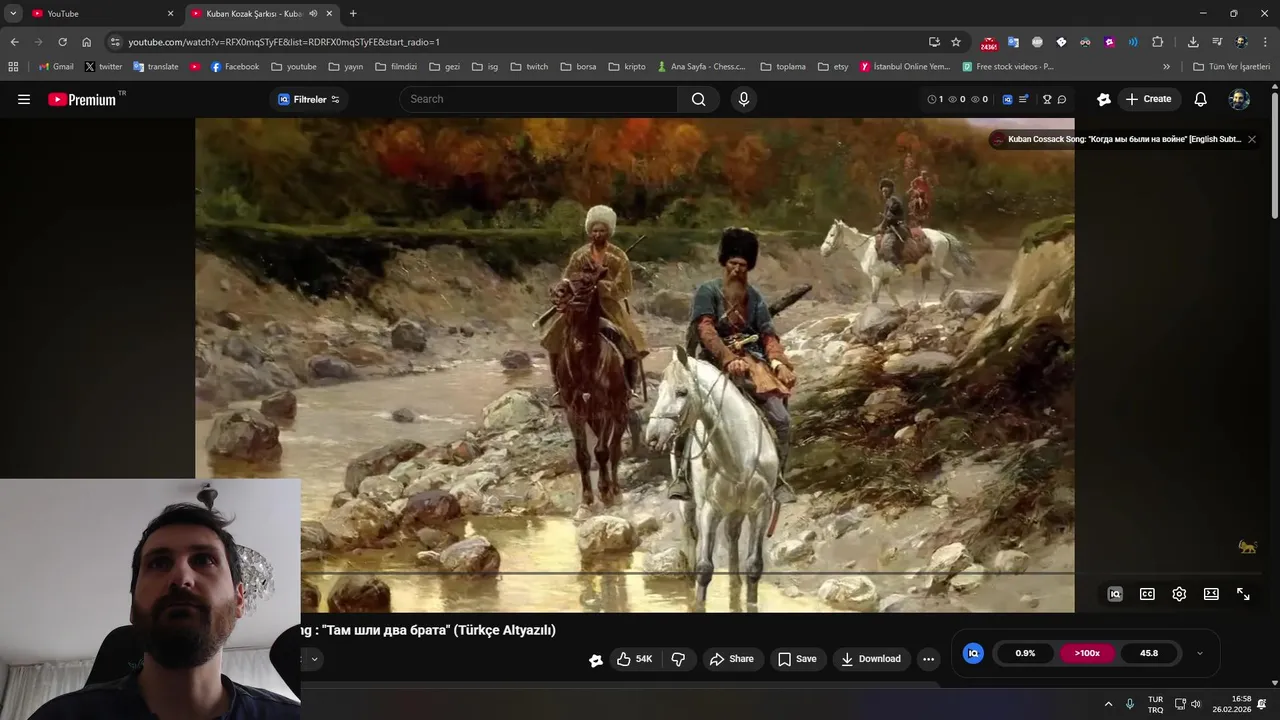Save the video to playlist

point(797,659)
